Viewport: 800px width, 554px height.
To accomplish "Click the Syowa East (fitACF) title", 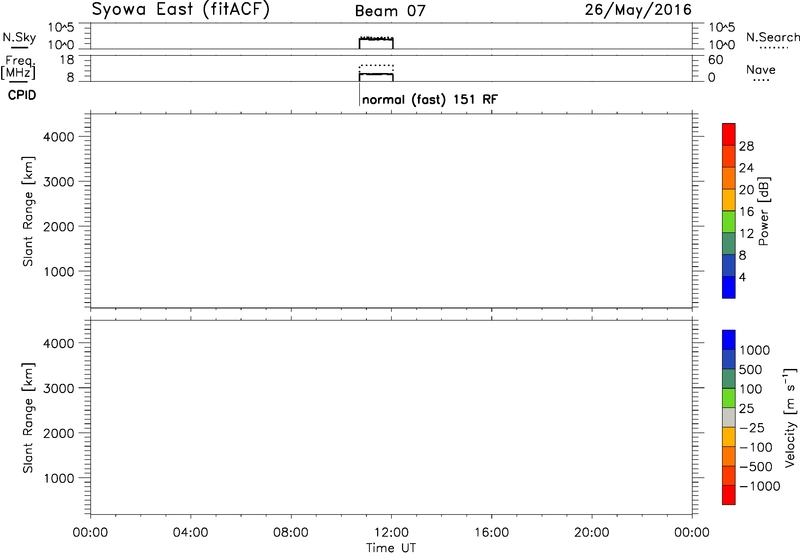I will 180,9.
